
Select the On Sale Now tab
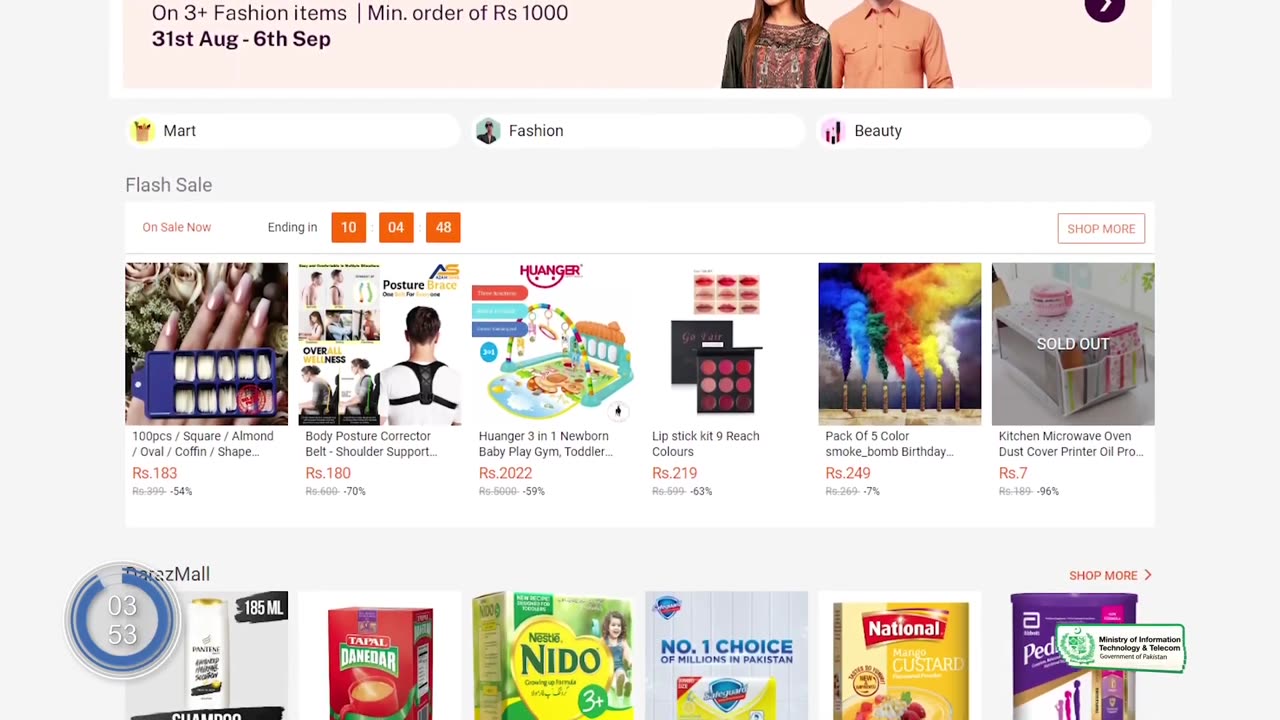point(177,227)
